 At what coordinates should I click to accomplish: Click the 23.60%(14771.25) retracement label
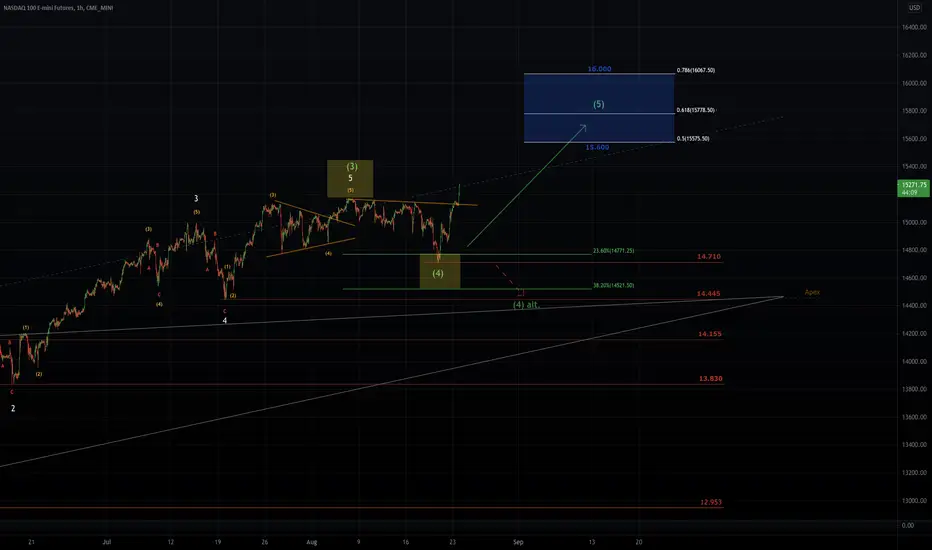pyautogui.click(x=613, y=251)
